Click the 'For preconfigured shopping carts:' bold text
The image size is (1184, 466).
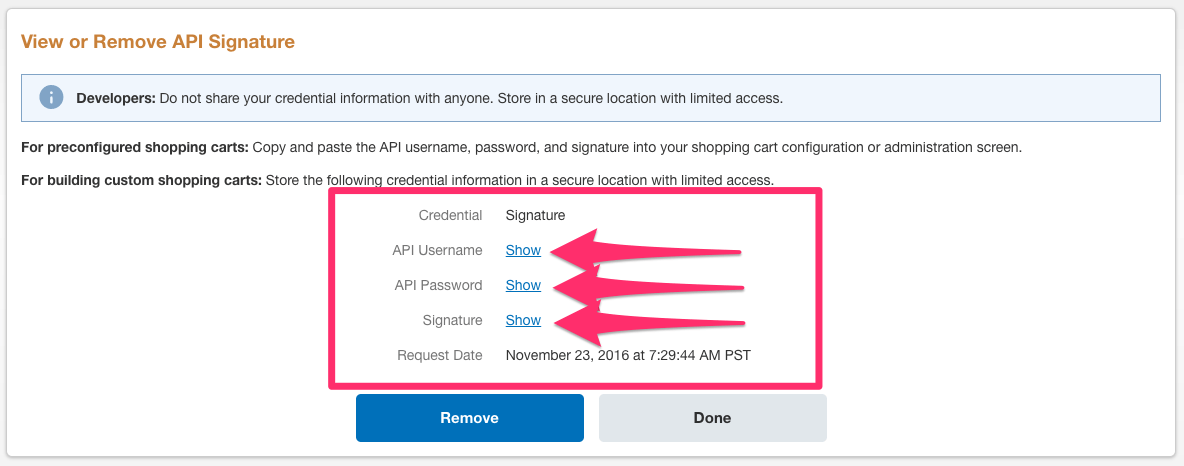pyautogui.click(x=134, y=148)
